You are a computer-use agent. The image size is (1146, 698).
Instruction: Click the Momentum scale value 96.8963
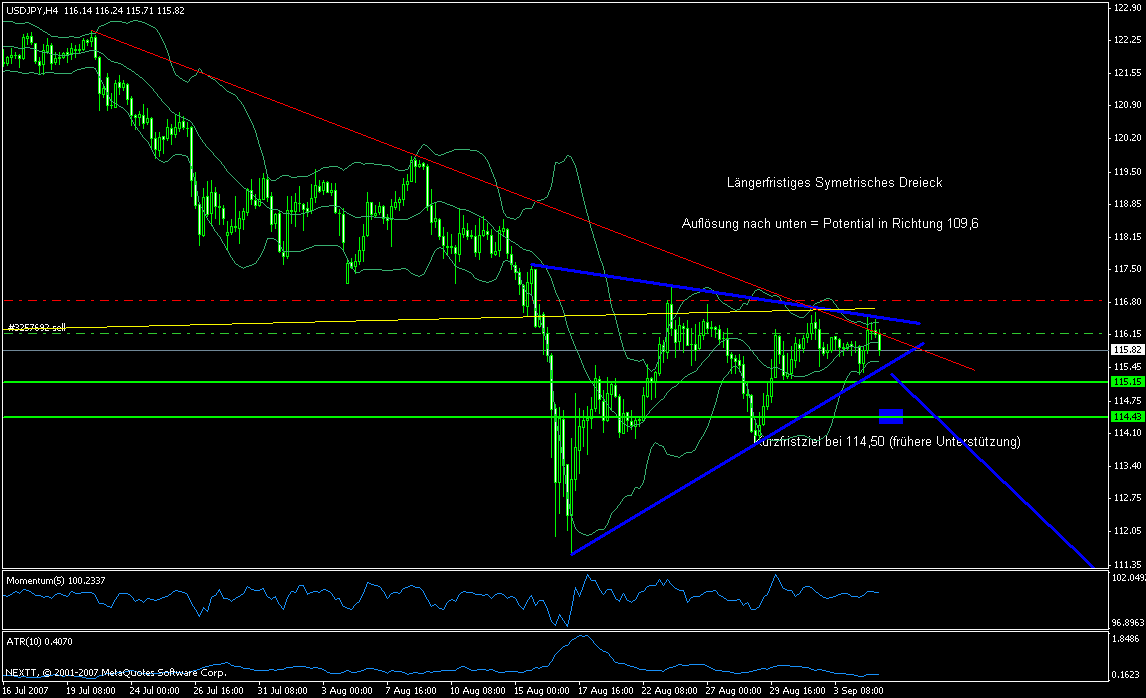tap(1128, 623)
